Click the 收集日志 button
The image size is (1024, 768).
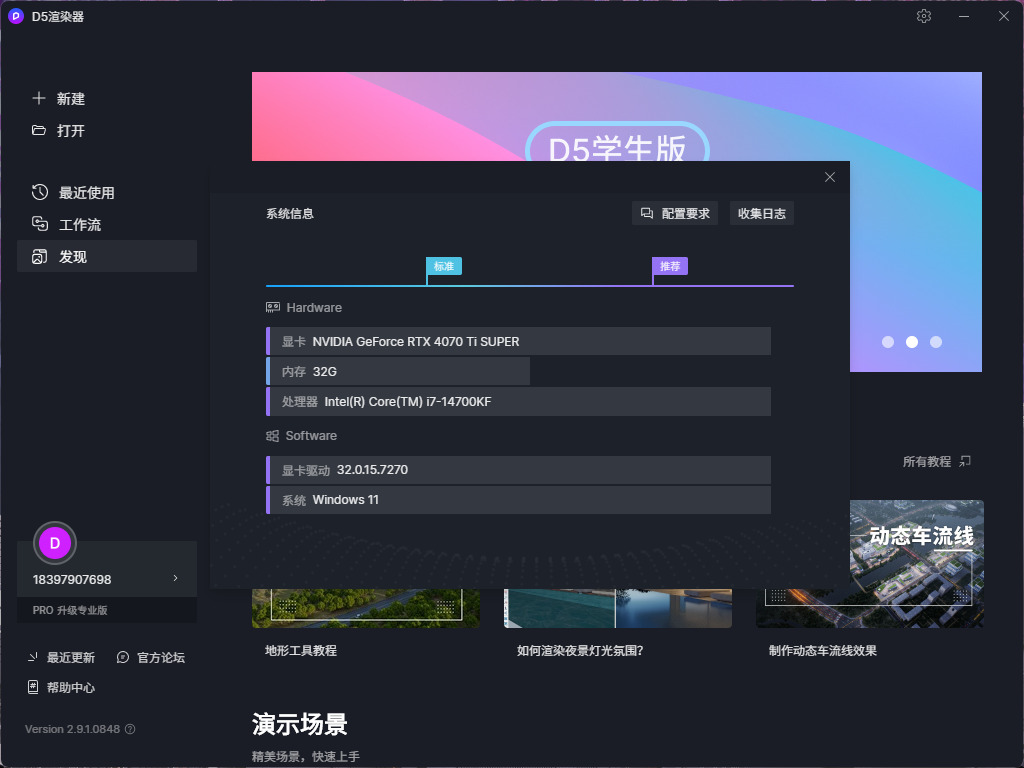coord(761,213)
